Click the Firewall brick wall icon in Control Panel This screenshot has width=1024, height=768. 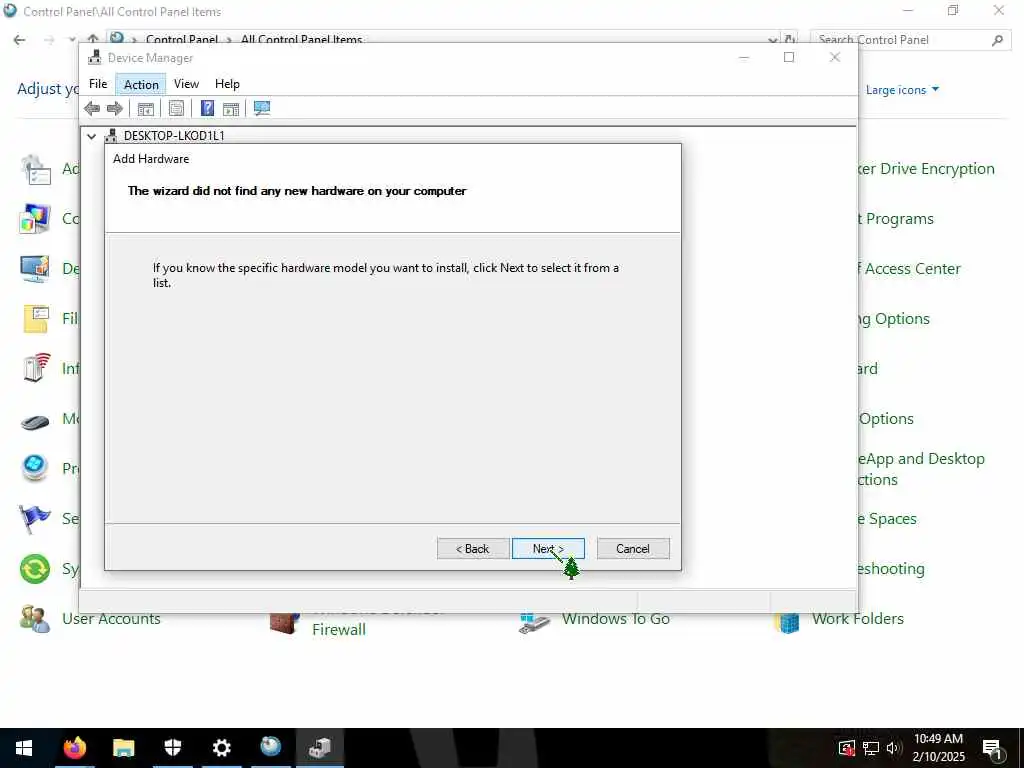coord(285,623)
